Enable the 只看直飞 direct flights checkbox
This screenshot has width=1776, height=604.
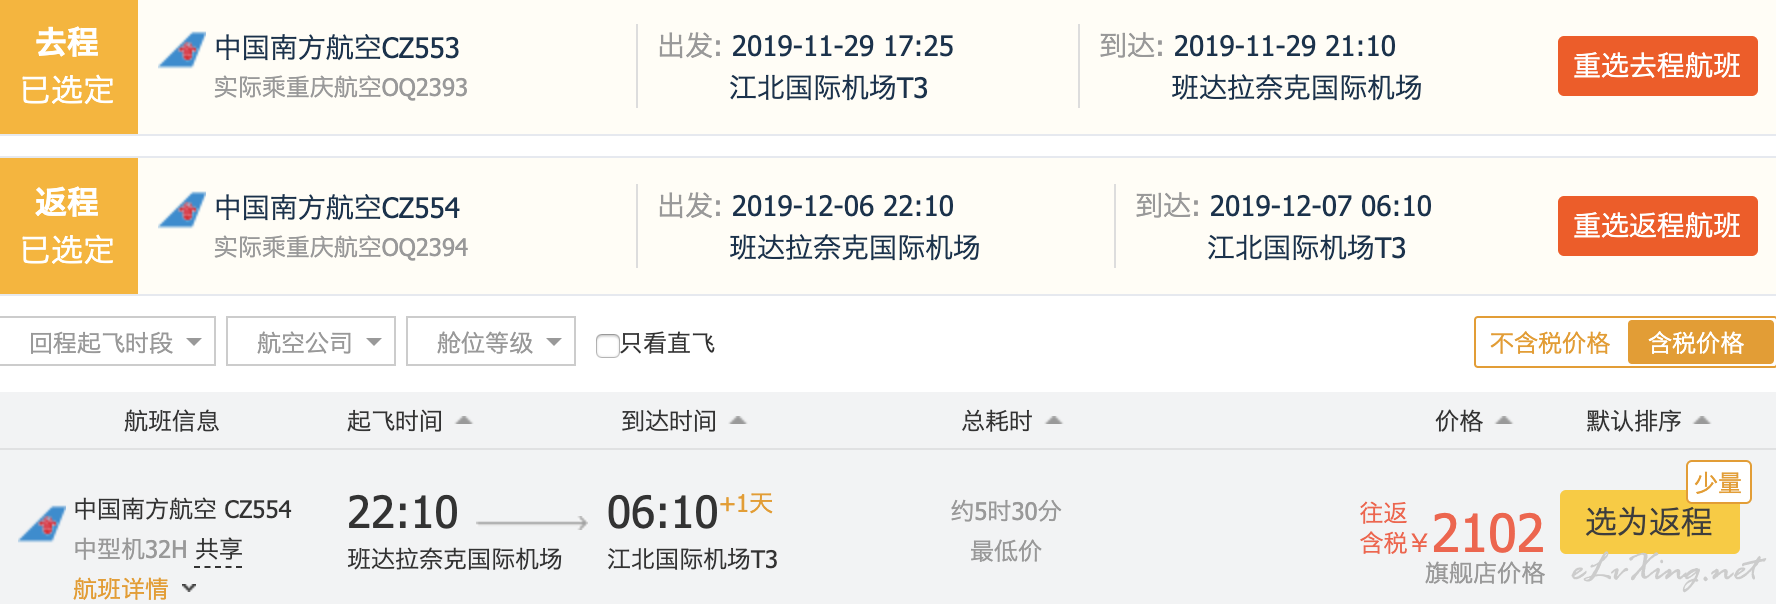607,345
